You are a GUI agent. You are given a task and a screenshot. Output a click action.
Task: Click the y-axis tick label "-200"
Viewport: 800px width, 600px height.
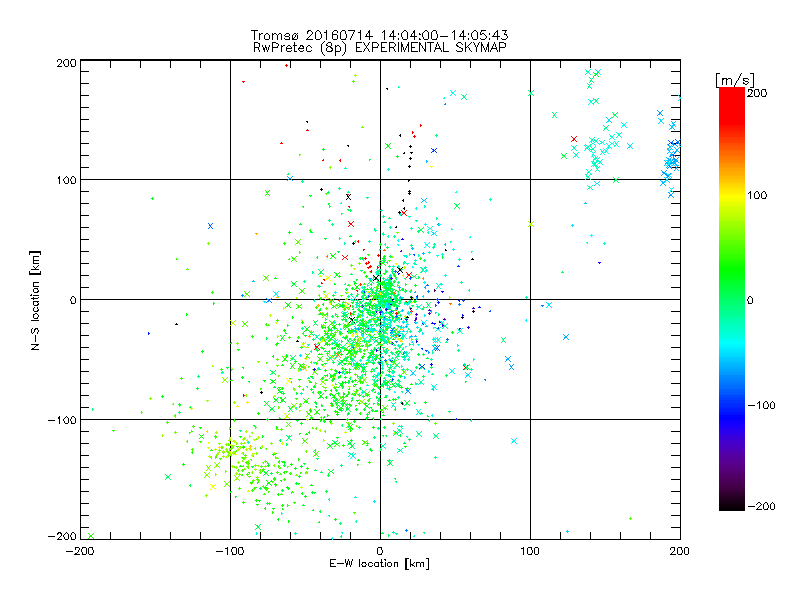pyautogui.click(x=62, y=536)
